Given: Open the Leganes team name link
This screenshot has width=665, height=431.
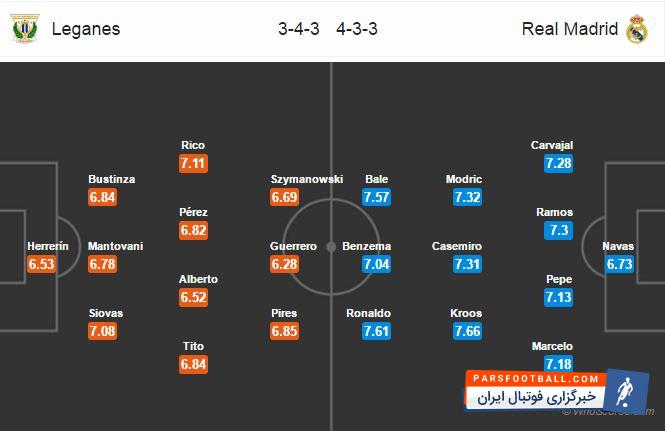Looking at the screenshot, I should [x=88, y=29].
